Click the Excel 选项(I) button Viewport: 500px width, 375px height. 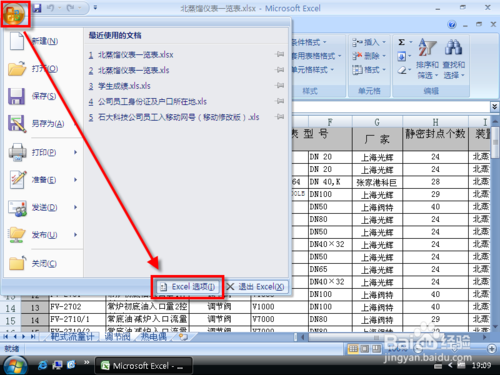188,287
